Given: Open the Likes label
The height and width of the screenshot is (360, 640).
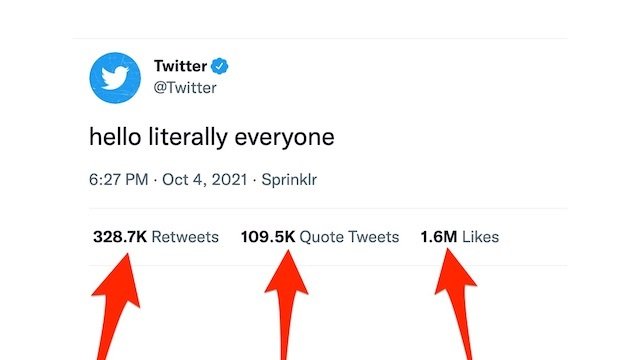Looking at the screenshot, I should pyautogui.click(x=480, y=237).
